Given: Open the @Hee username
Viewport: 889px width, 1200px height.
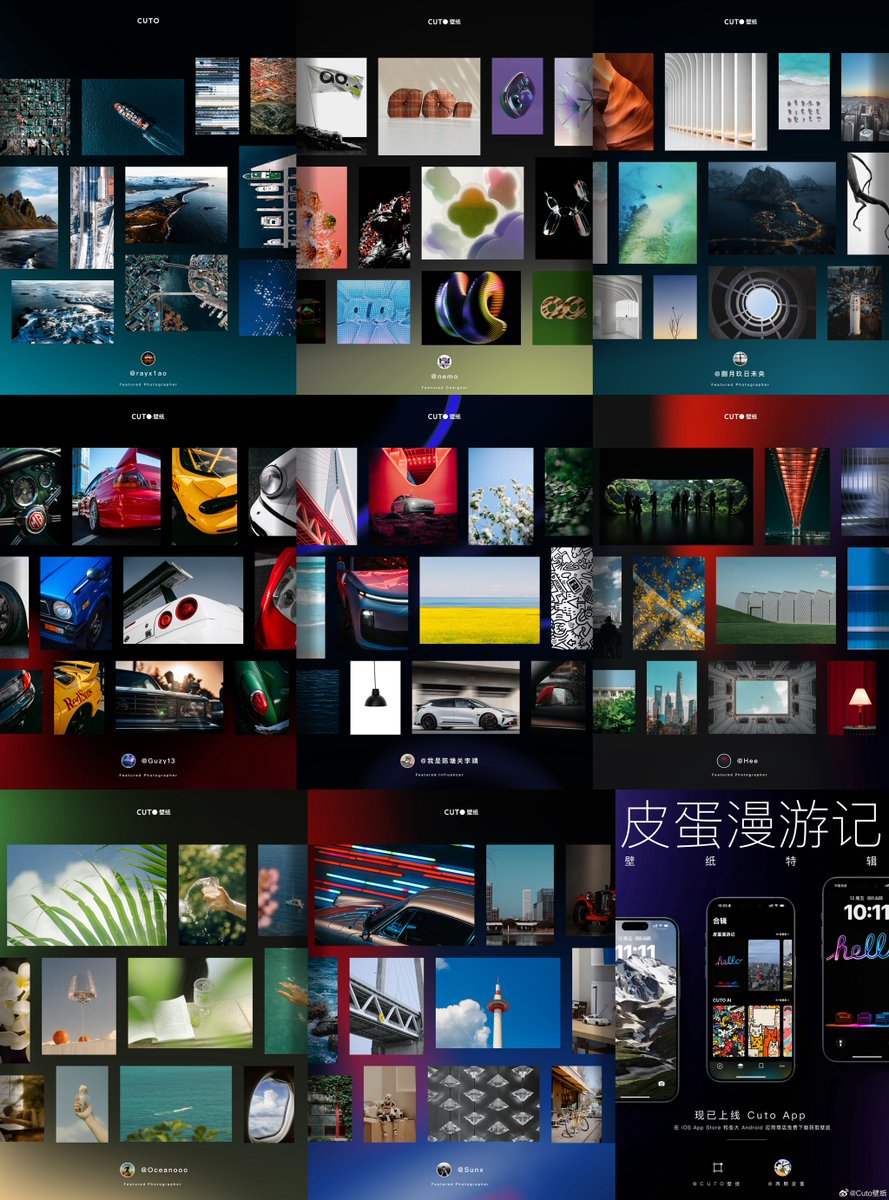Looking at the screenshot, I should (x=750, y=761).
